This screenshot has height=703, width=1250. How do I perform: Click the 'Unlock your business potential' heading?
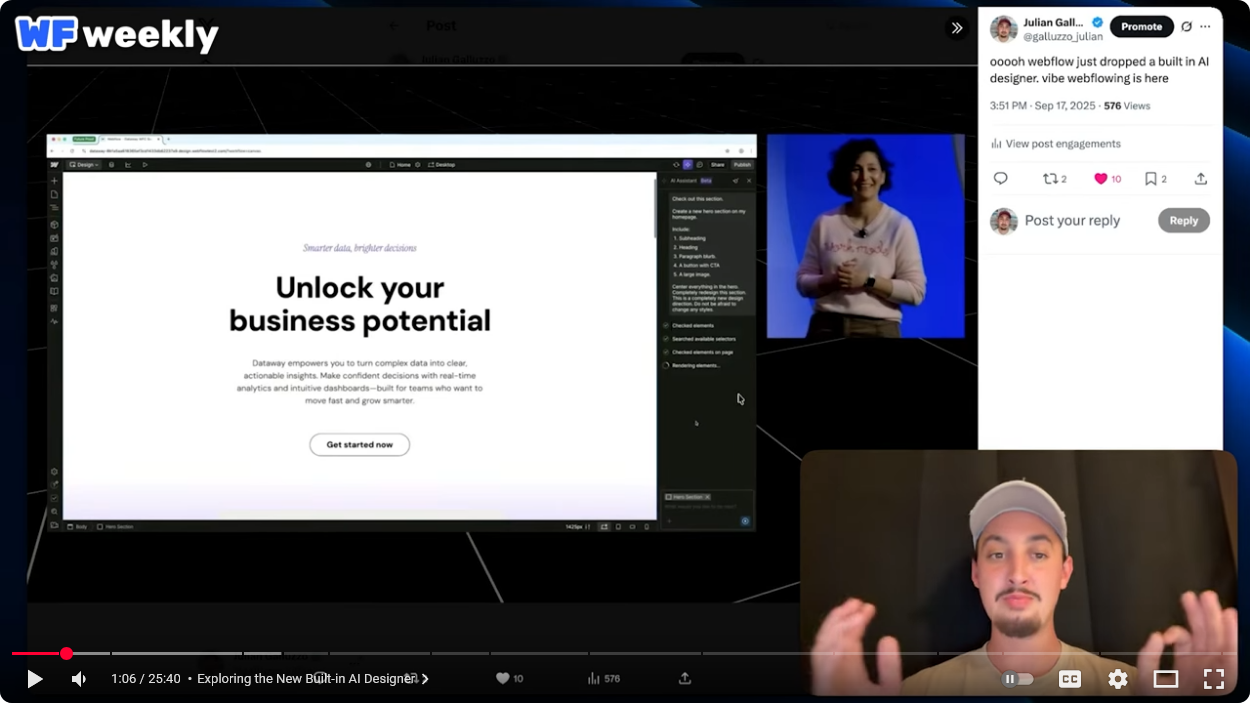360,304
